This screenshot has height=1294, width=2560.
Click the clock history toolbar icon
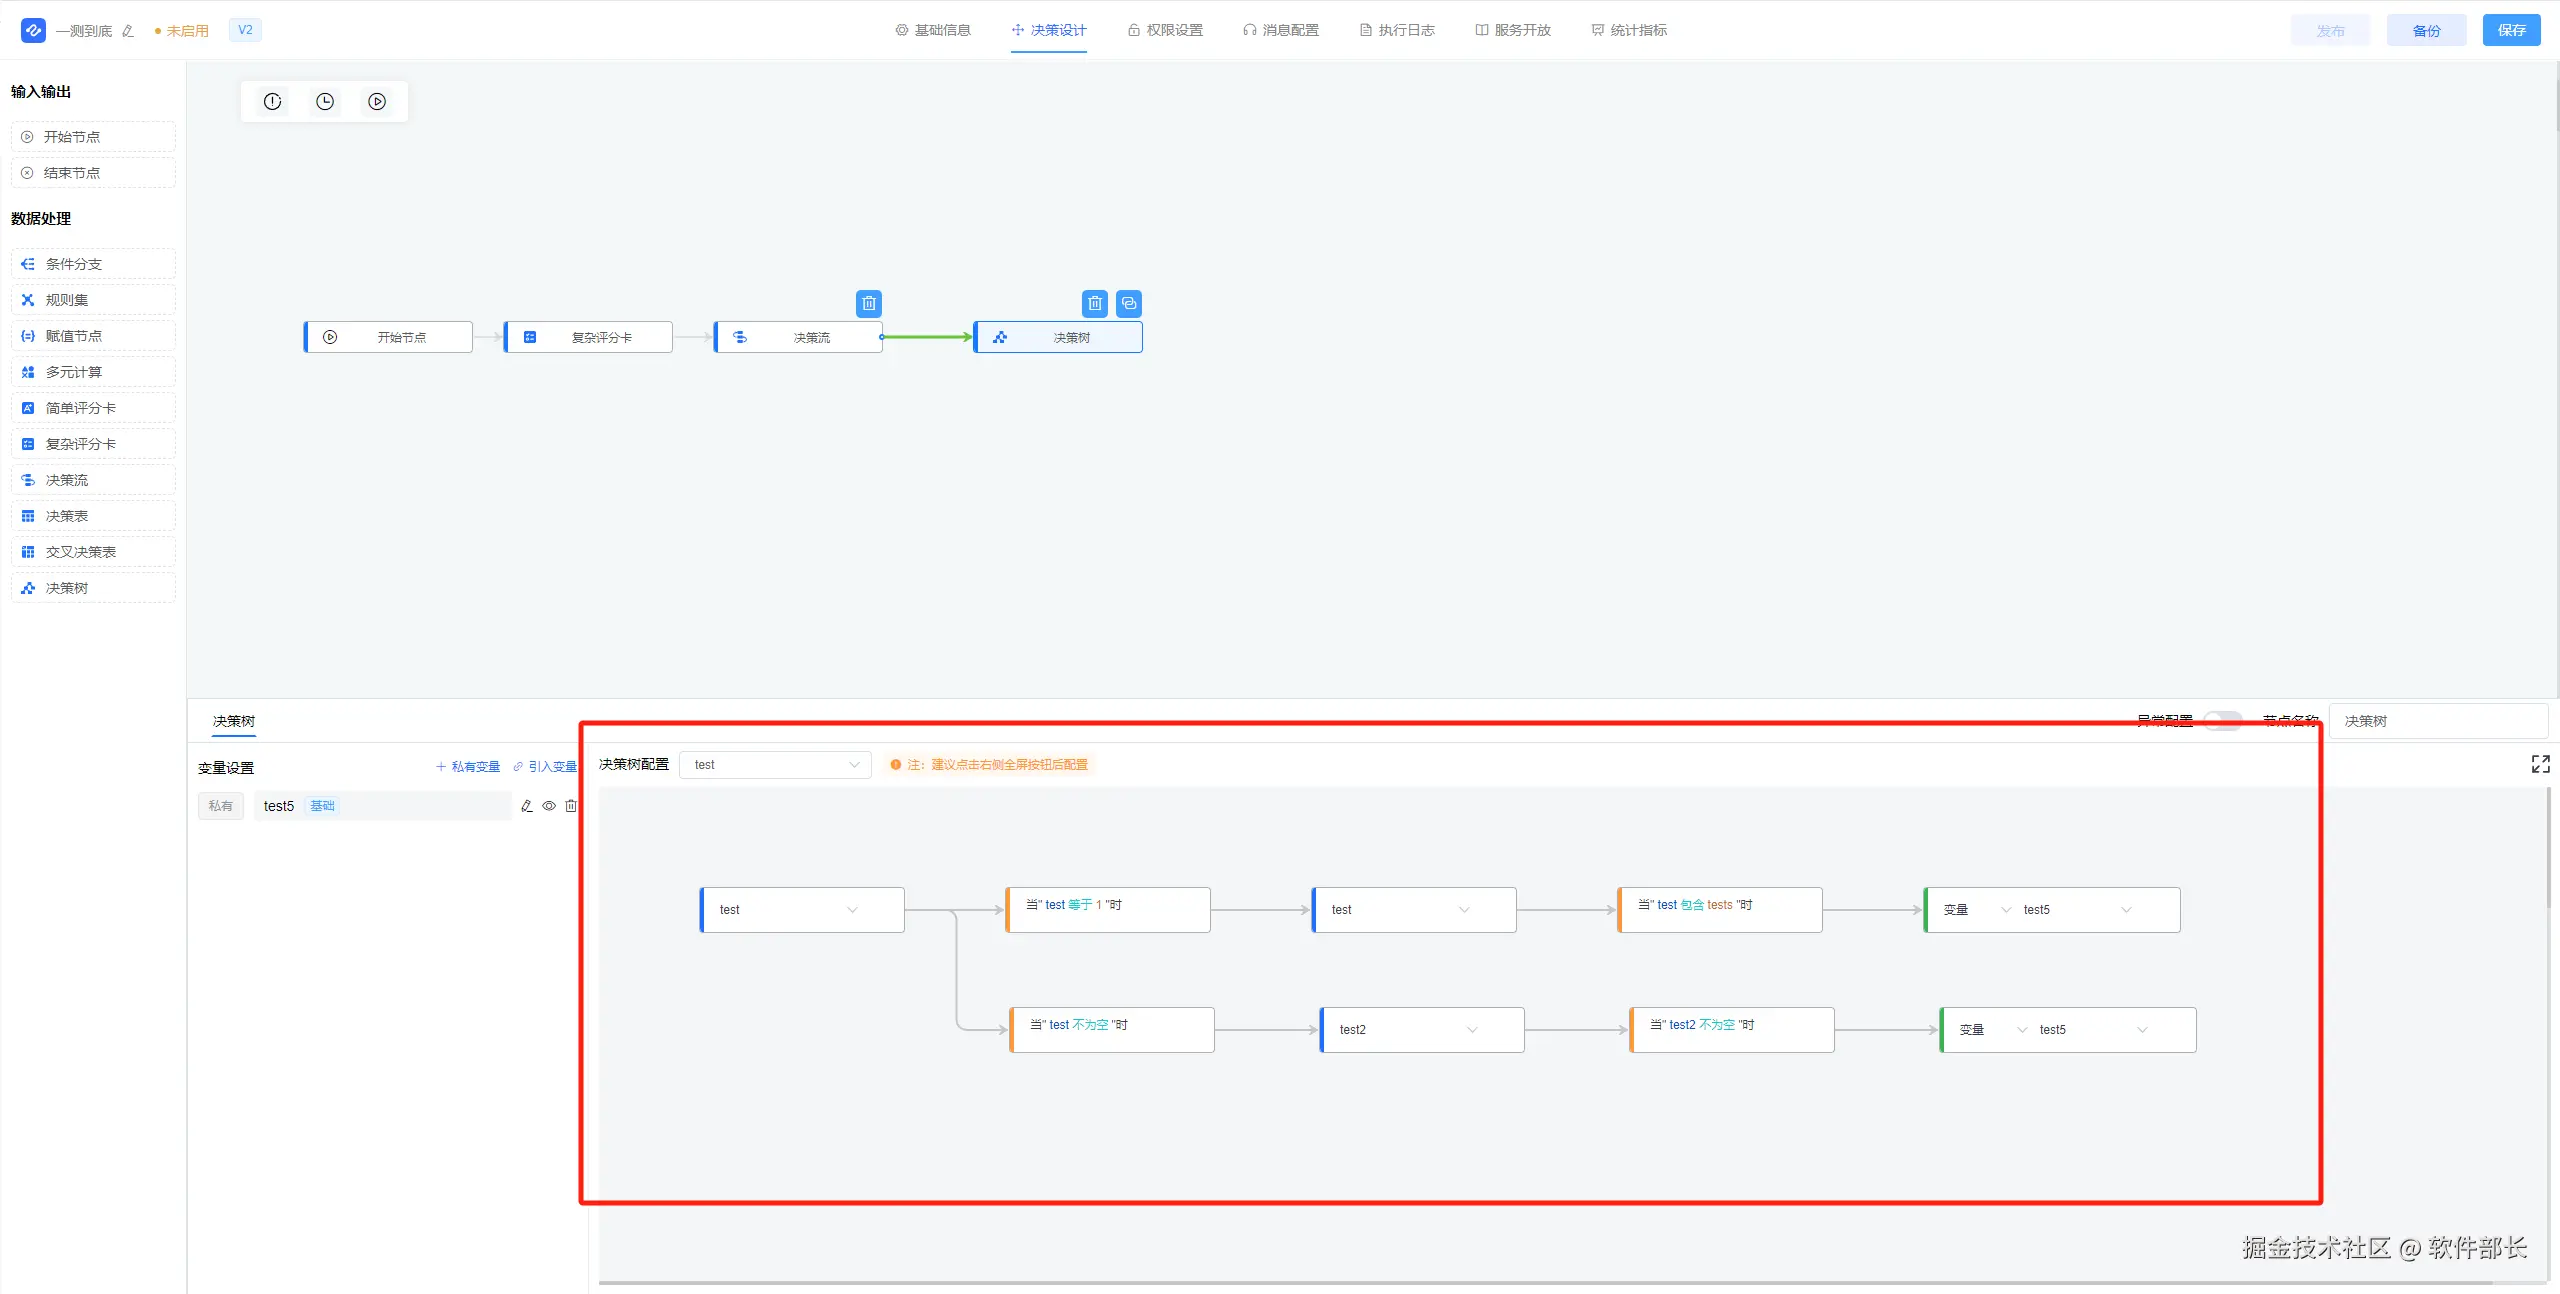[325, 101]
